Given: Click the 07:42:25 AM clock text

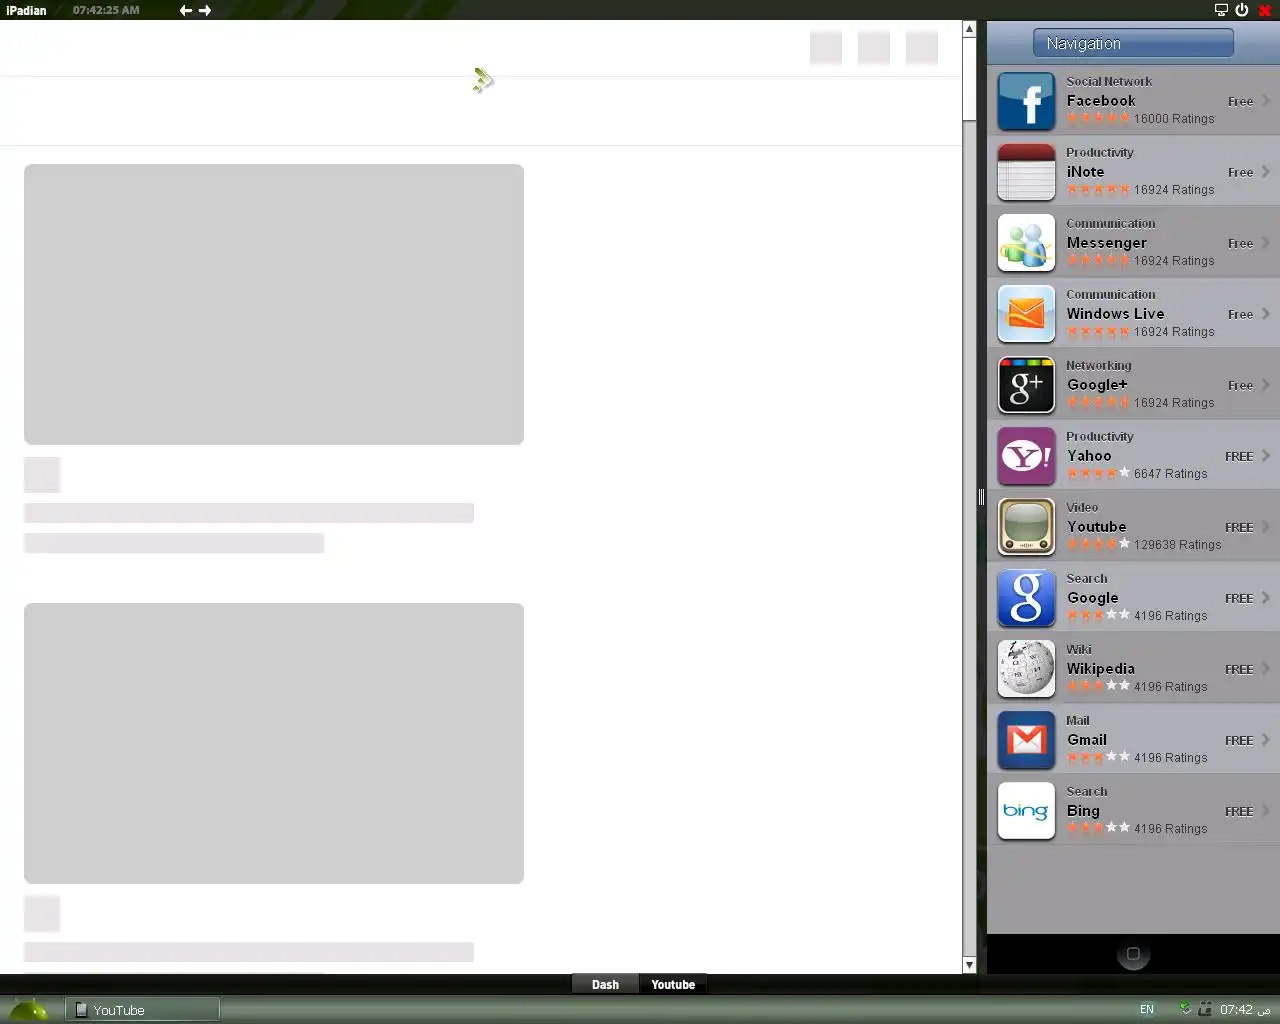Looking at the screenshot, I should 106,10.
